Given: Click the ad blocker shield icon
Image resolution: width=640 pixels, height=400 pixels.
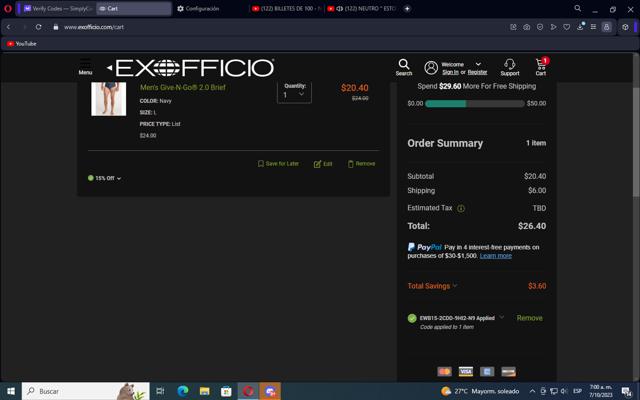Looking at the screenshot, I should [x=540, y=27].
